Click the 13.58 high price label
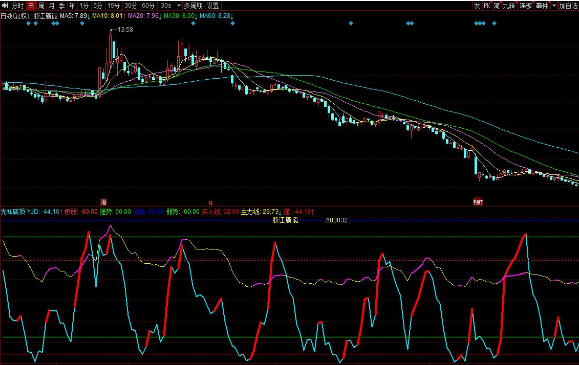579x365 pixels. coord(125,30)
